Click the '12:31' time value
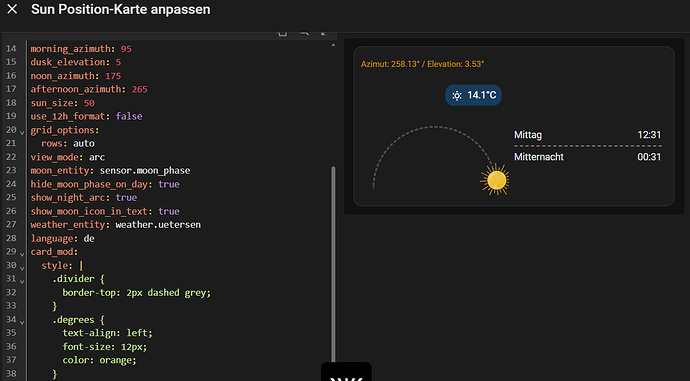Screen dimensions: 690x381 coord(649,135)
